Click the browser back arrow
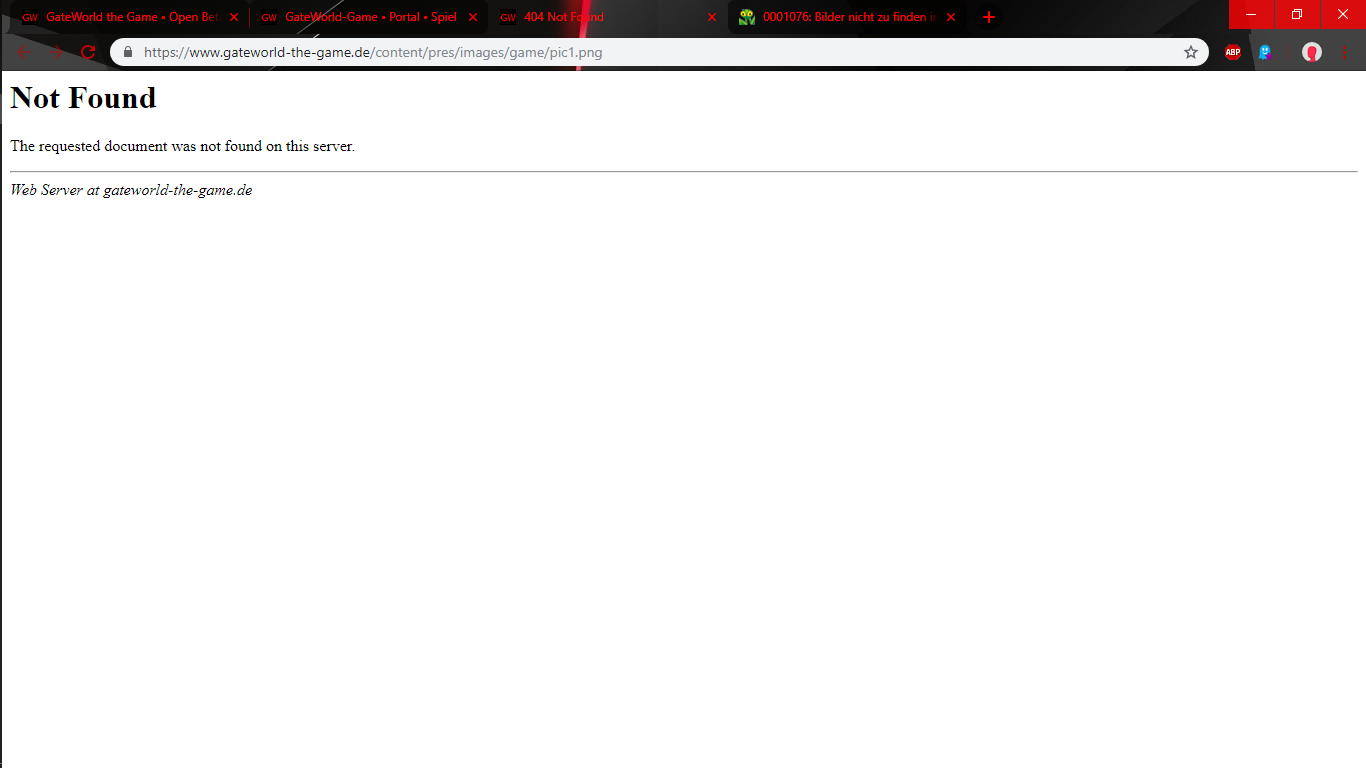The image size is (1366, 768). click(24, 52)
